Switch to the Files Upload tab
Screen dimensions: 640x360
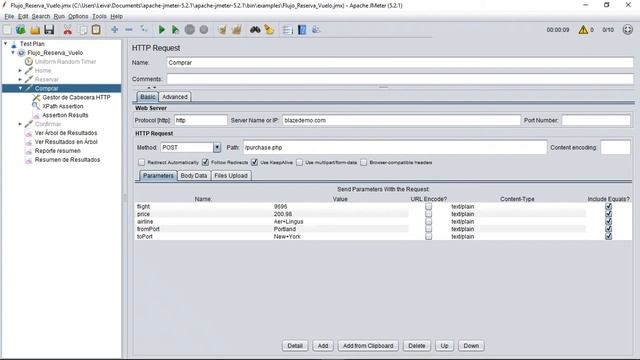[231, 176]
